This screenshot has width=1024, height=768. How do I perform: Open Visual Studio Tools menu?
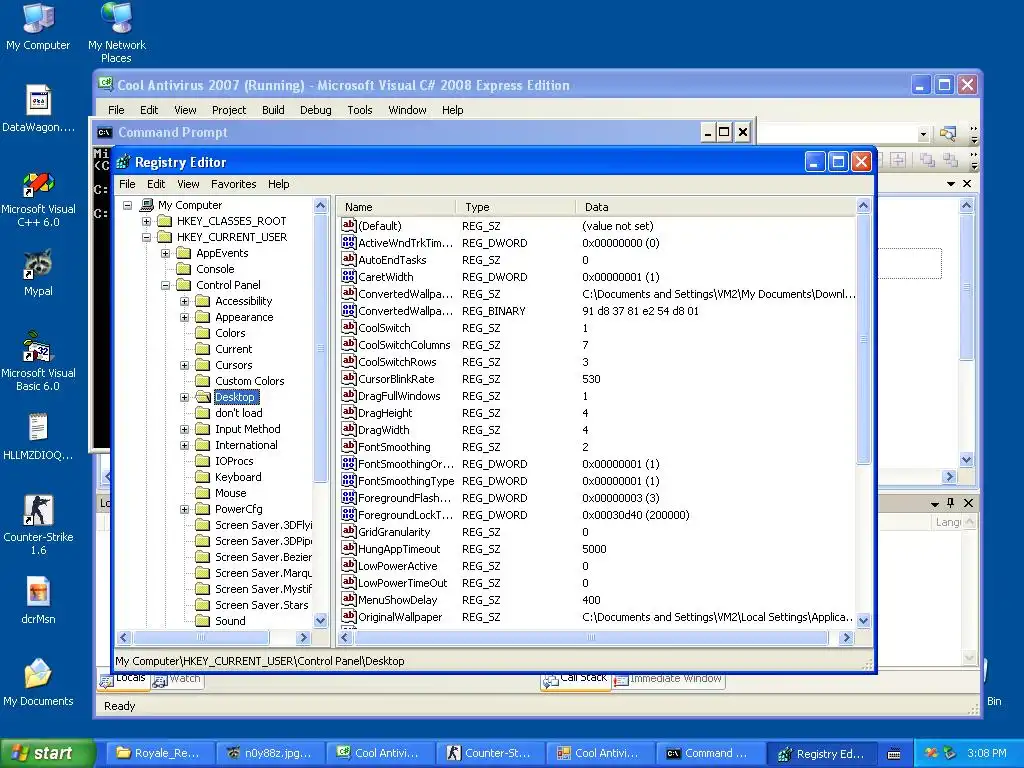(360, 110)
